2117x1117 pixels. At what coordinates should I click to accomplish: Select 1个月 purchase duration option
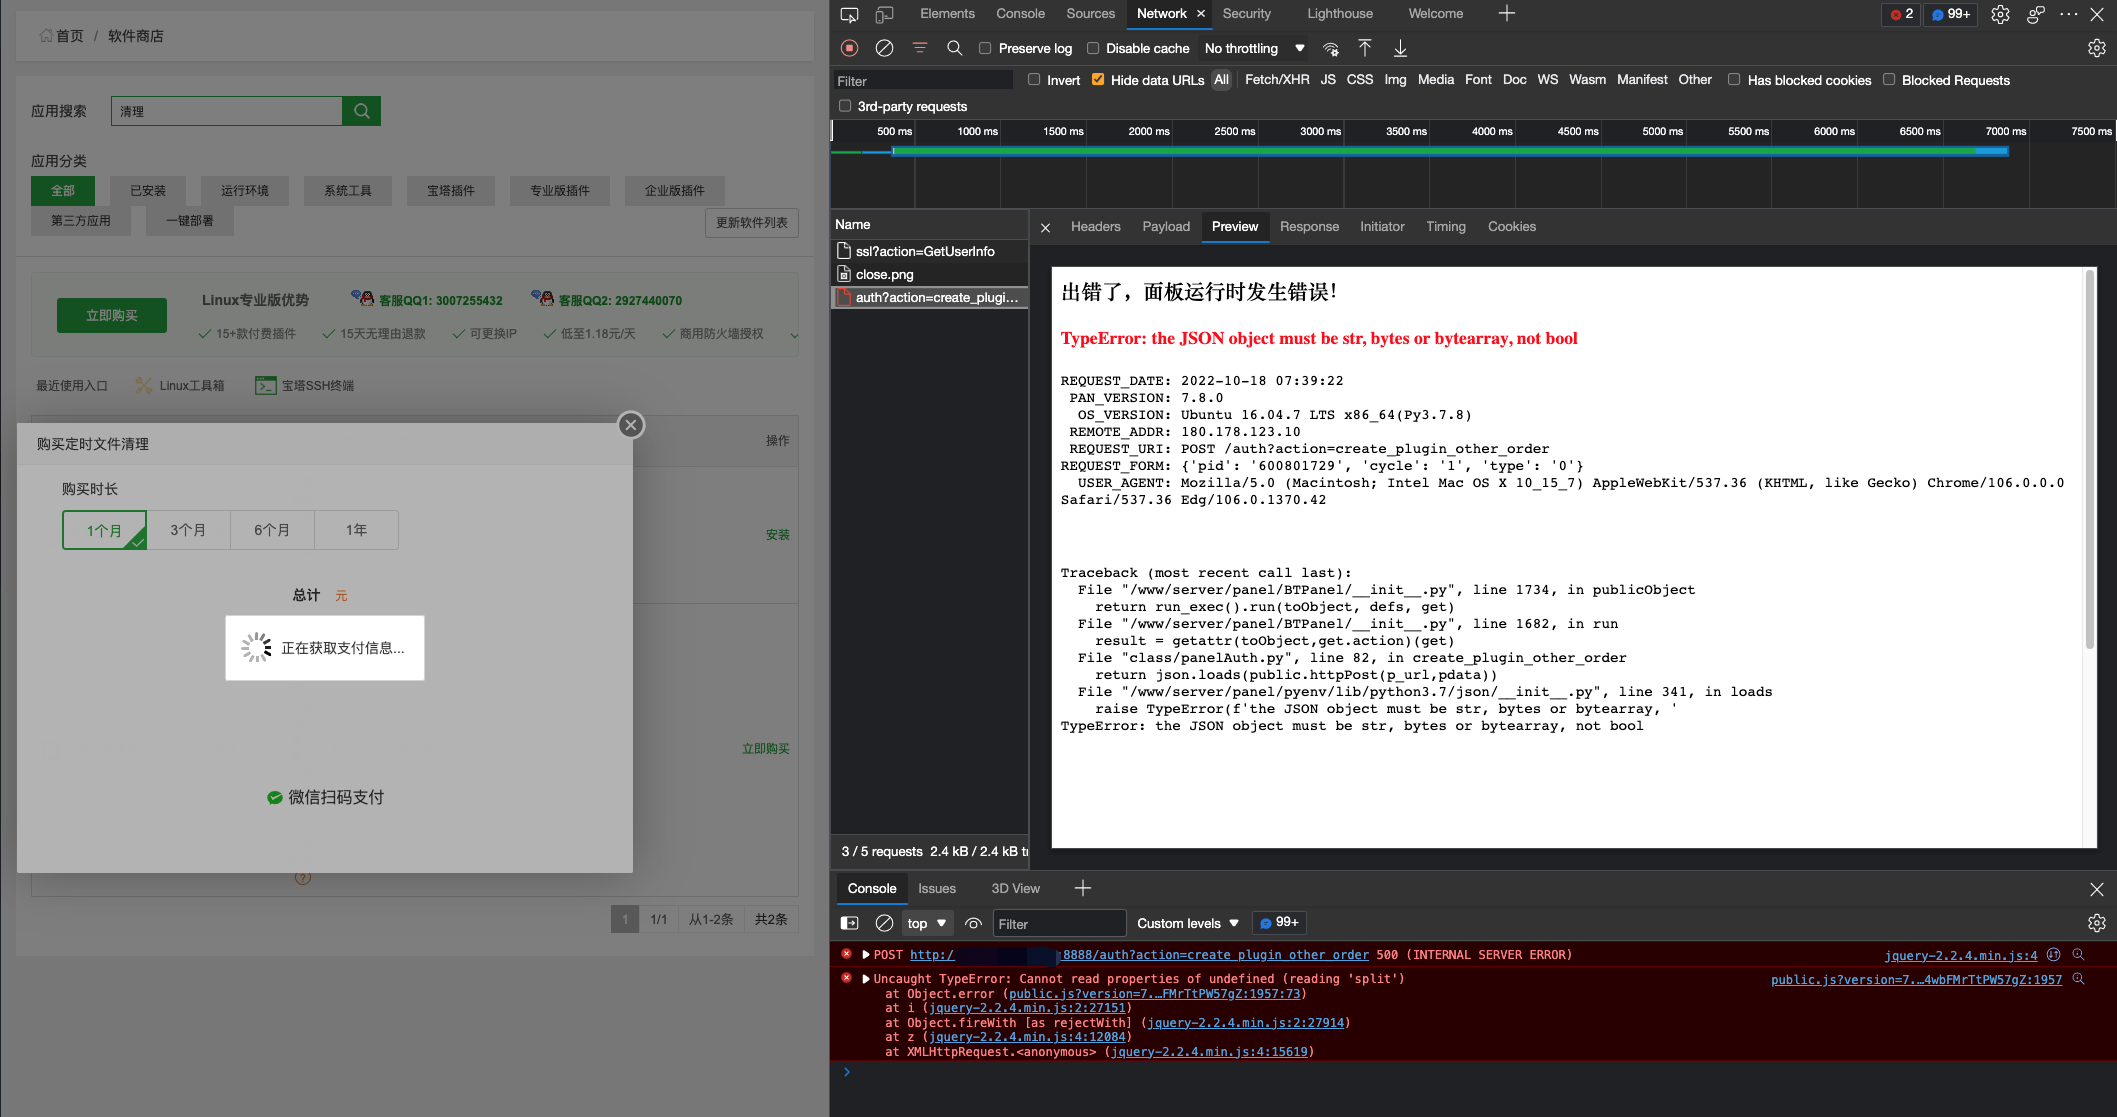(104, 530)
